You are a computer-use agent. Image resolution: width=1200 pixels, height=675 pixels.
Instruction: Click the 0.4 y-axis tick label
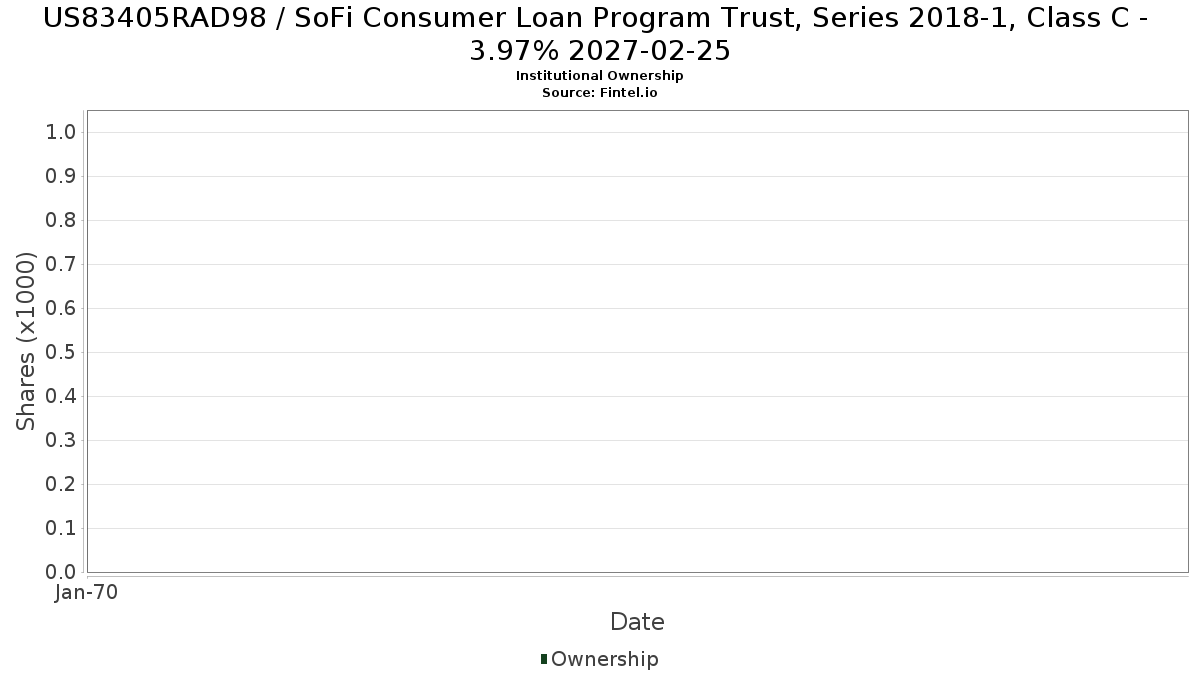[x=61, y=397]
